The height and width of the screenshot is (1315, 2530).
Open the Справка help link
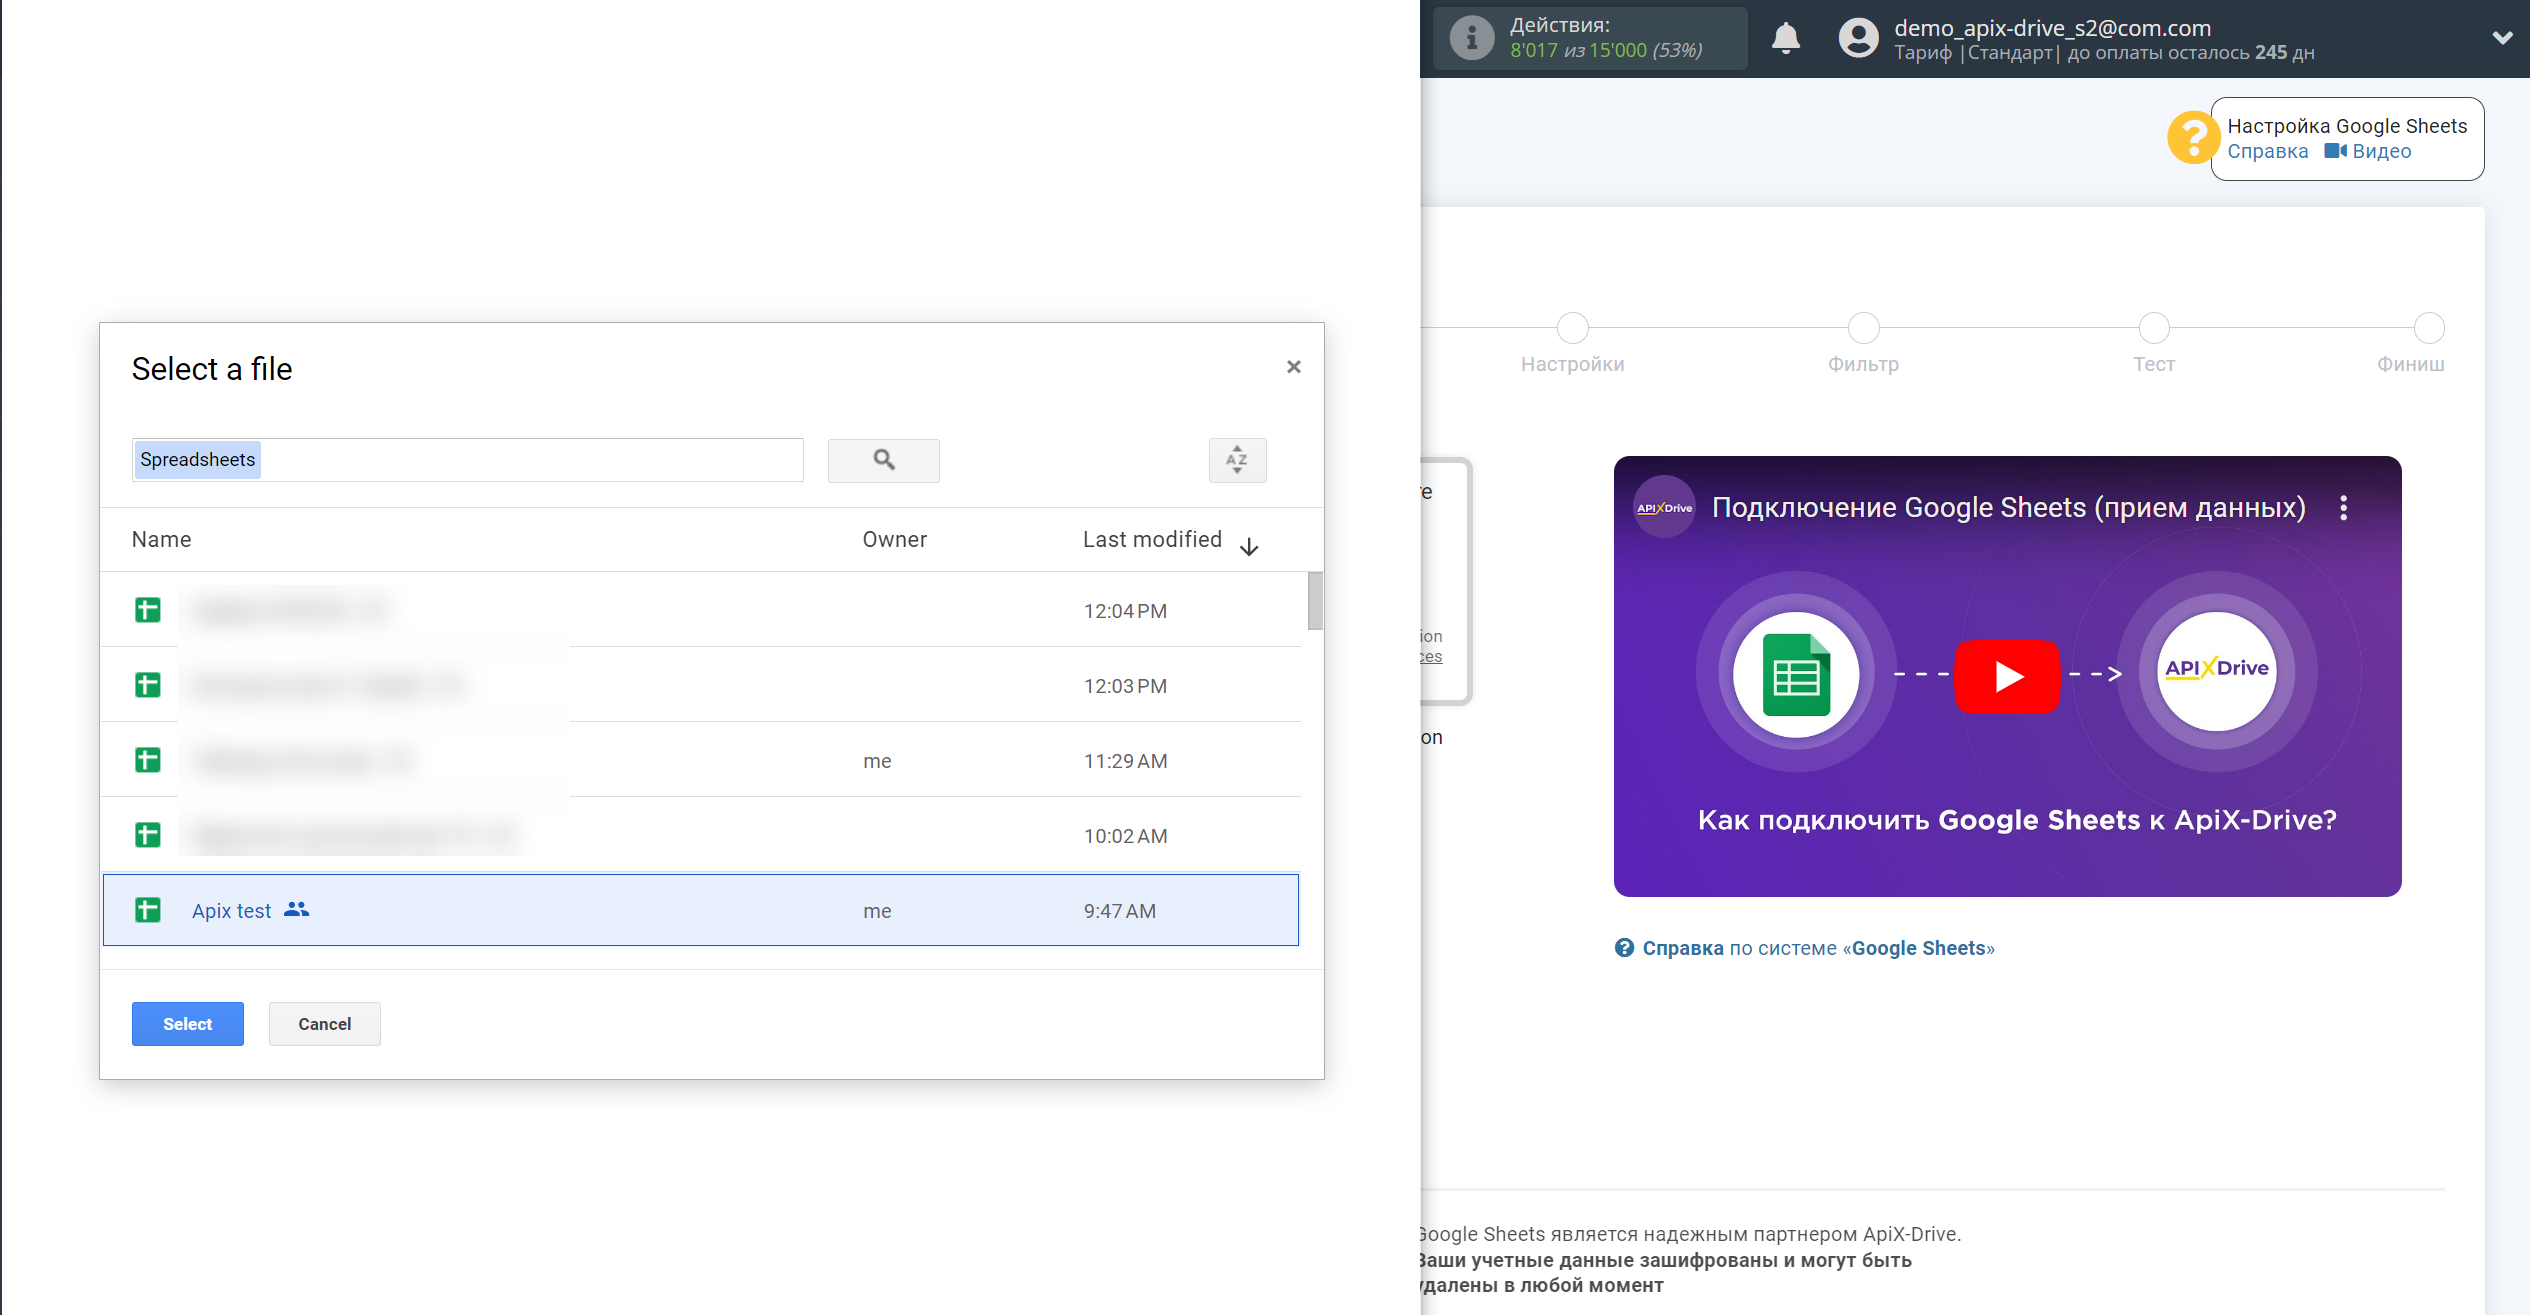(2267, 152)
